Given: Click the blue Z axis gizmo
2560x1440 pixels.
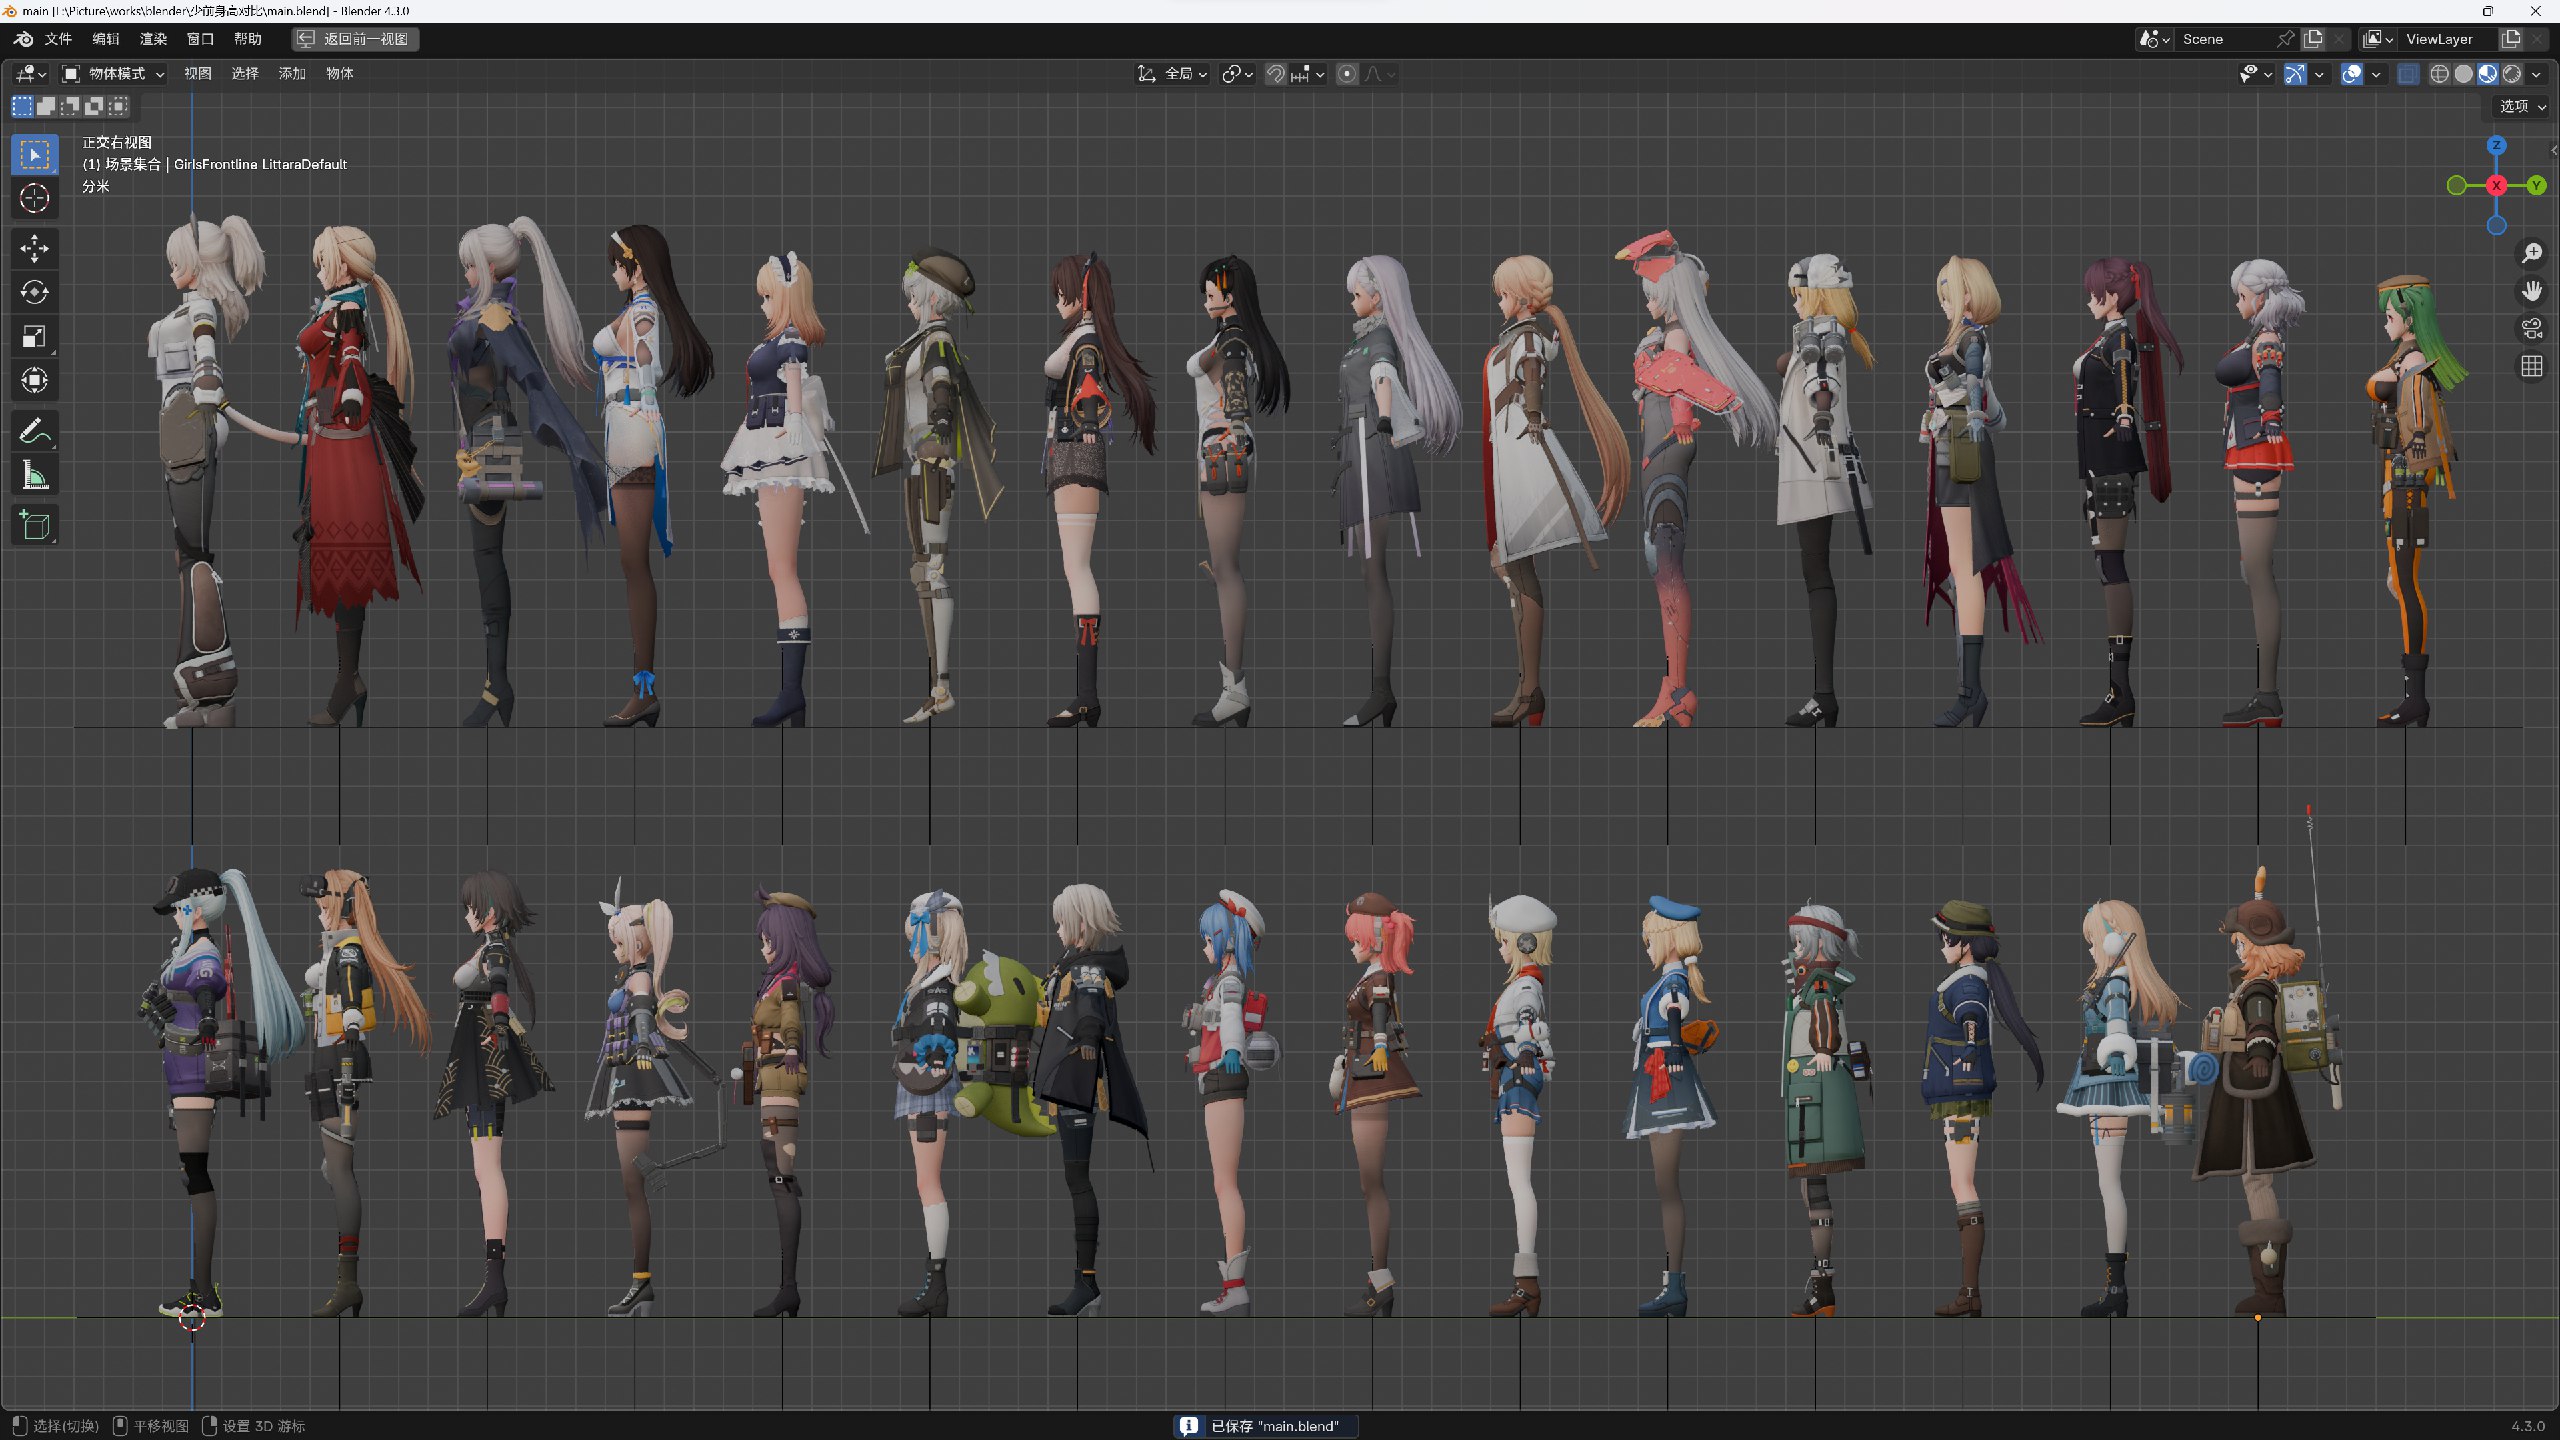Looking at the screenshot, I should (x=2496, y=145).
